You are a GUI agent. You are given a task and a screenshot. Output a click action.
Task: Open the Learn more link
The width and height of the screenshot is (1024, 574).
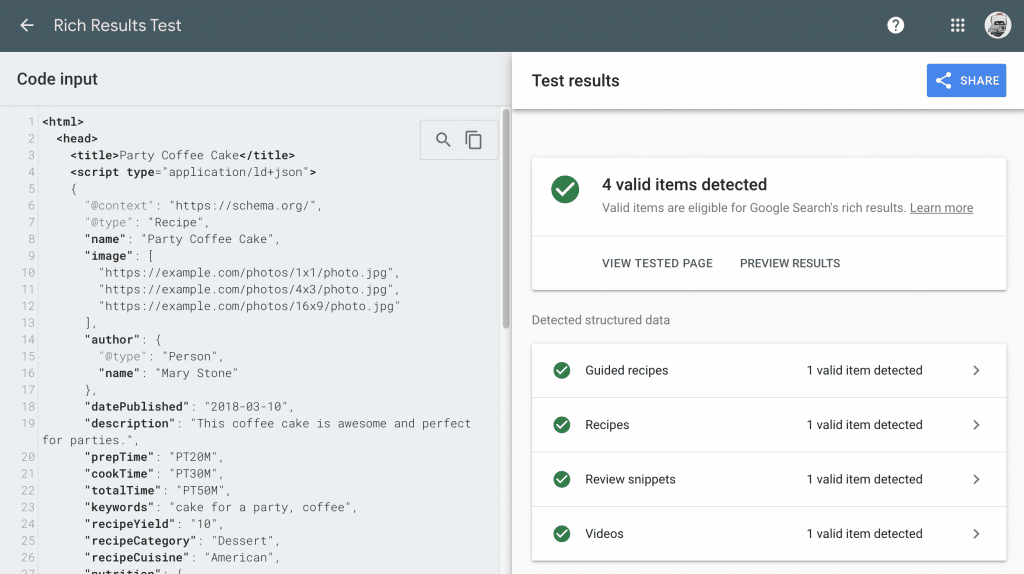(x=941, y=208)
